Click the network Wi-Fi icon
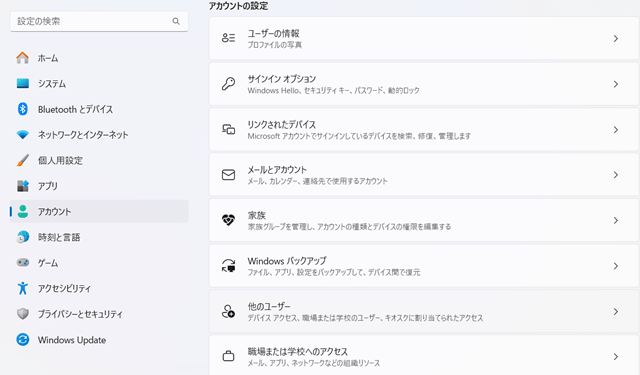Viewport: 640px width, 375px height. [x=22, y=135]
